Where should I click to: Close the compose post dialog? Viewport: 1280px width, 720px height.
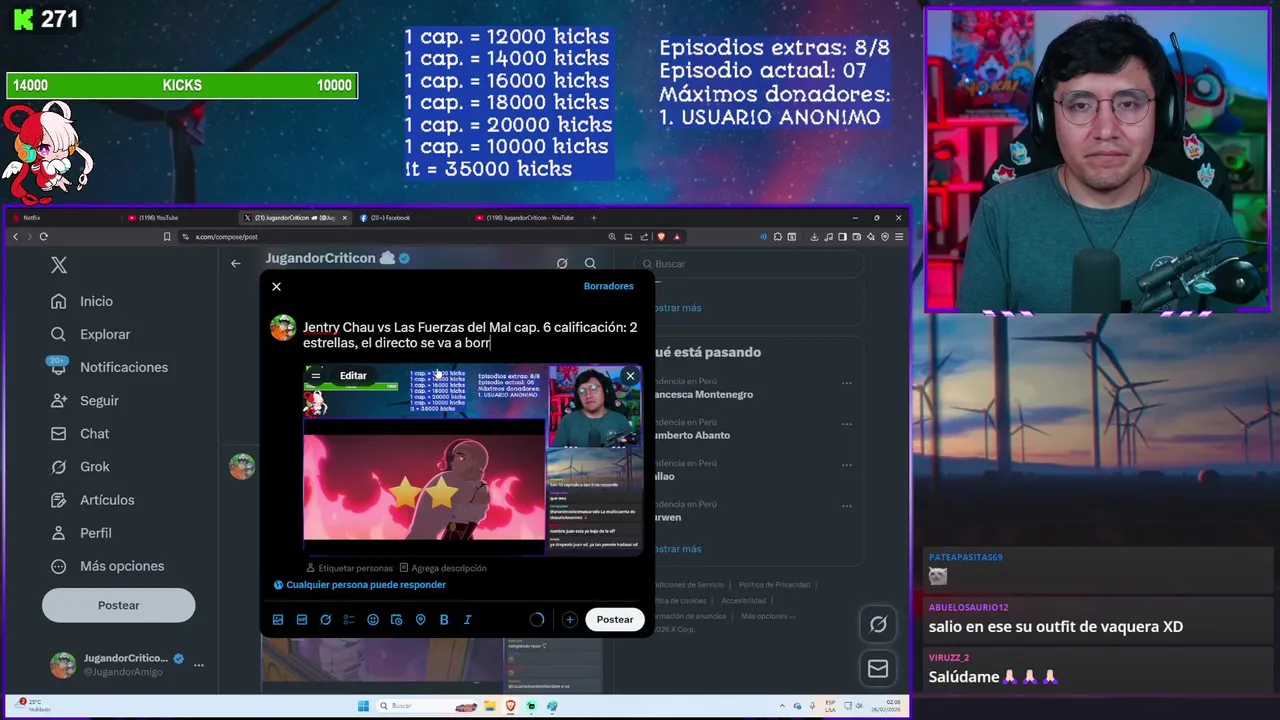[277, 287]
